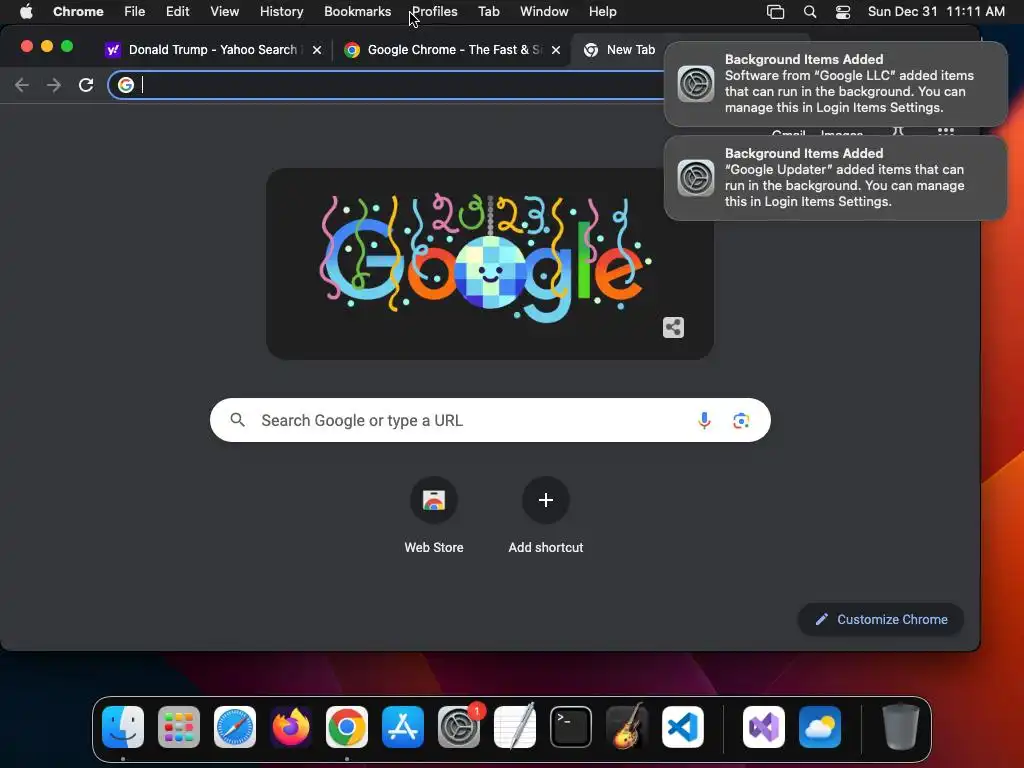Open the Google Updater background items notification
The image size is (1024, 768).
click(x=835, y=178)
